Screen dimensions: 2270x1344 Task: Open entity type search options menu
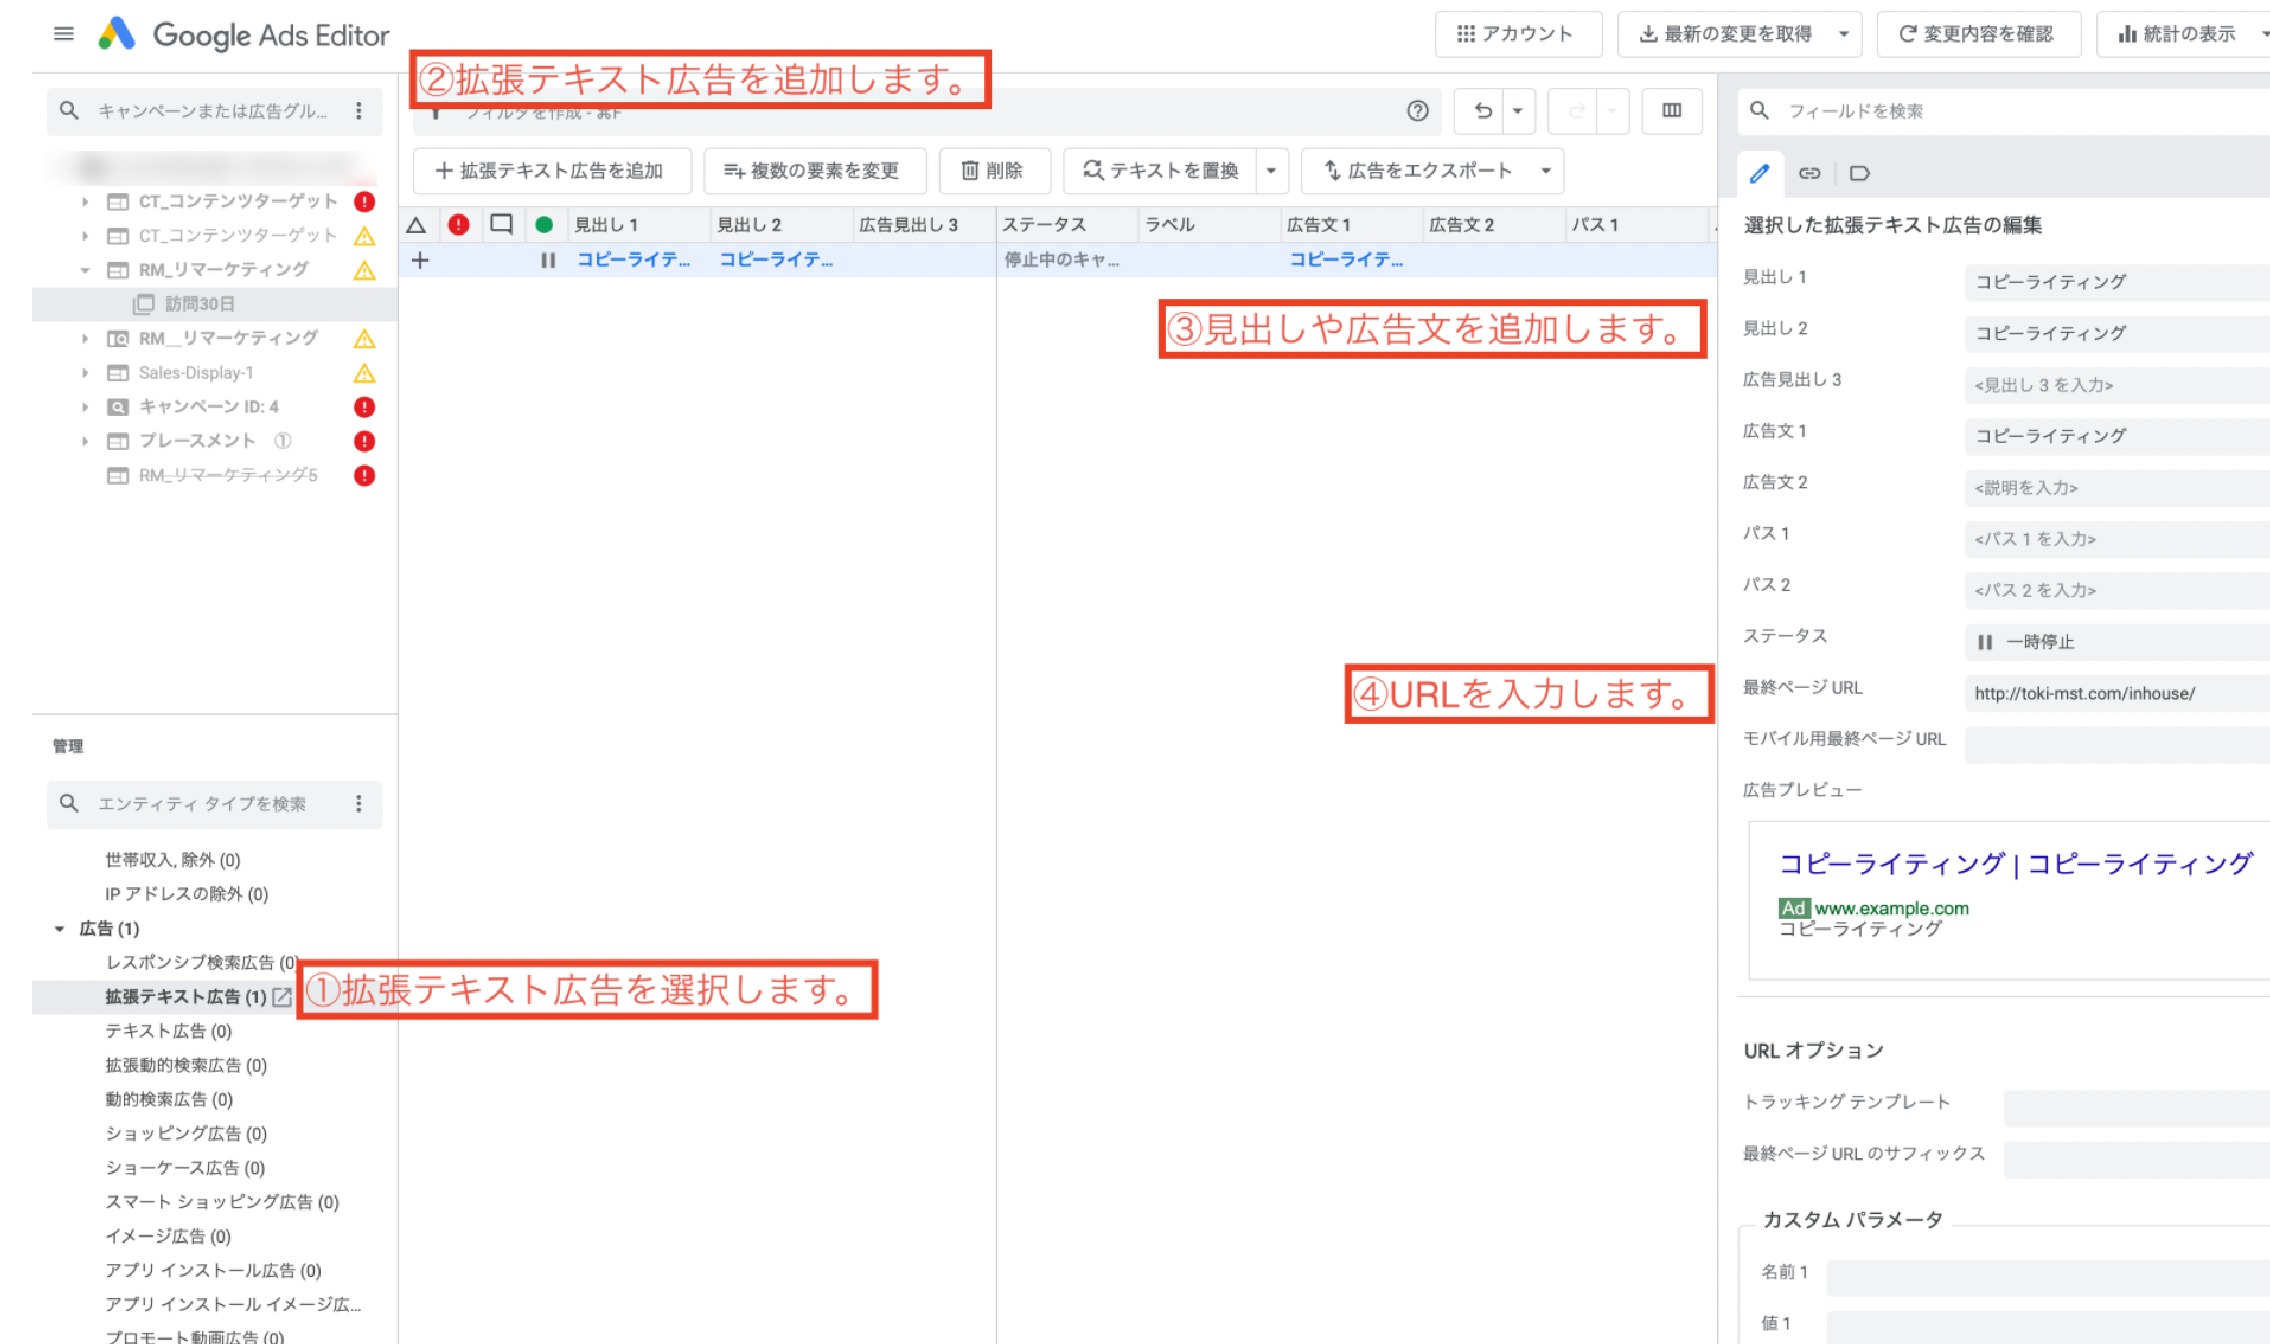click(x=359, y=803)
